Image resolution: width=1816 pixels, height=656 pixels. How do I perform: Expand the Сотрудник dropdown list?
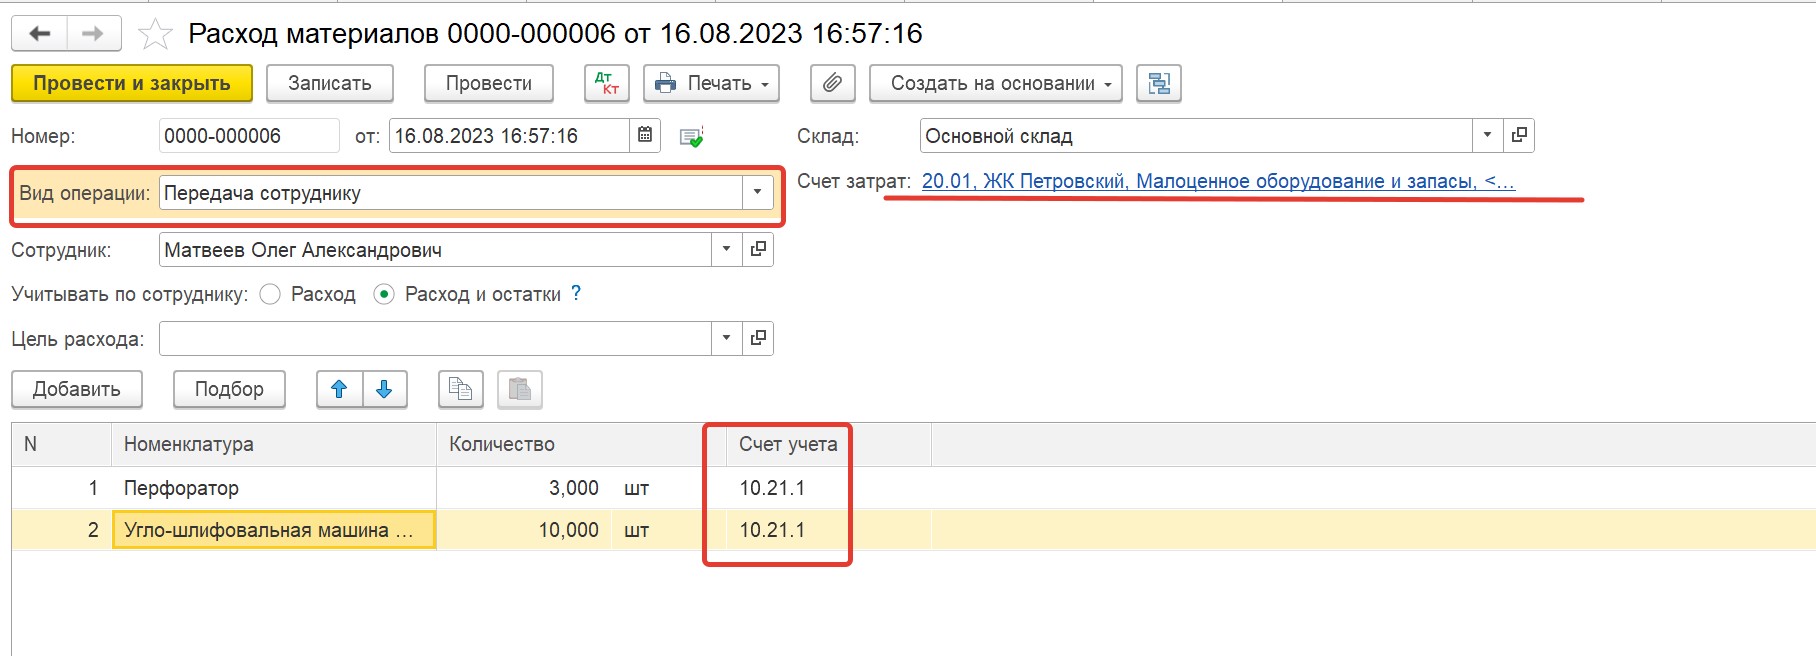coord(726,249)
